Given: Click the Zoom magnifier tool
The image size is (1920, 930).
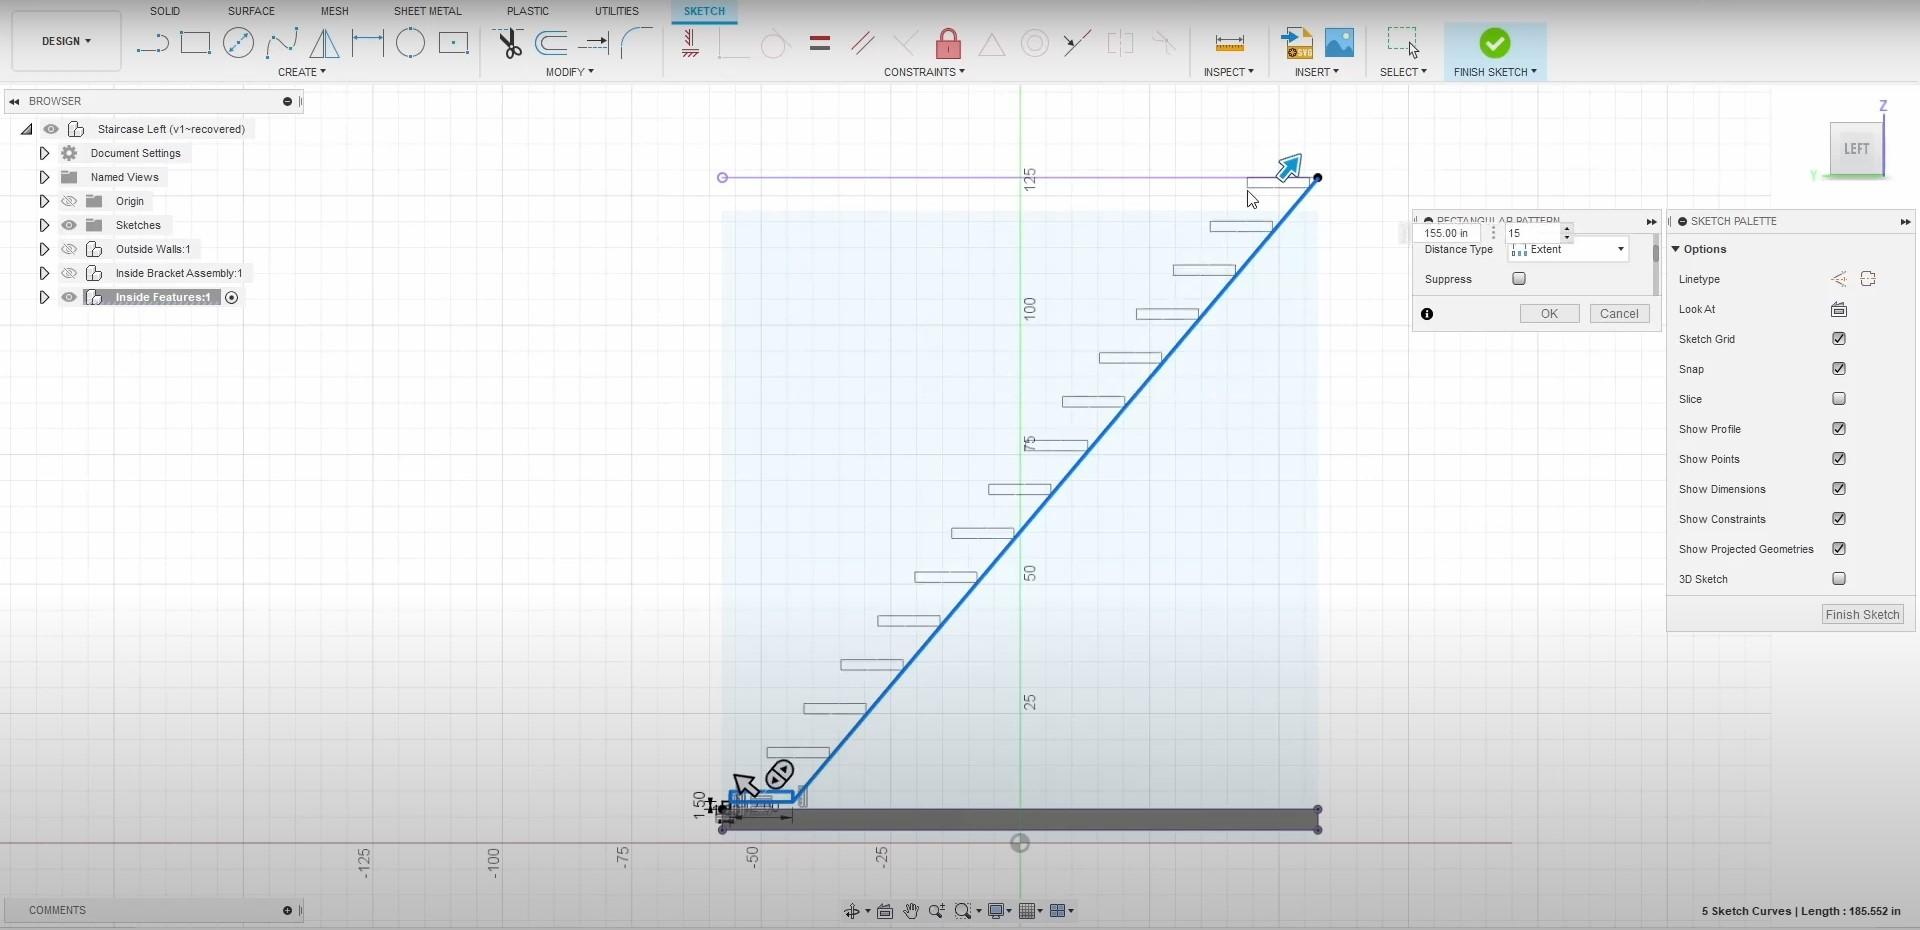Looking at the screenshot, I should click(x=936, y=911).
